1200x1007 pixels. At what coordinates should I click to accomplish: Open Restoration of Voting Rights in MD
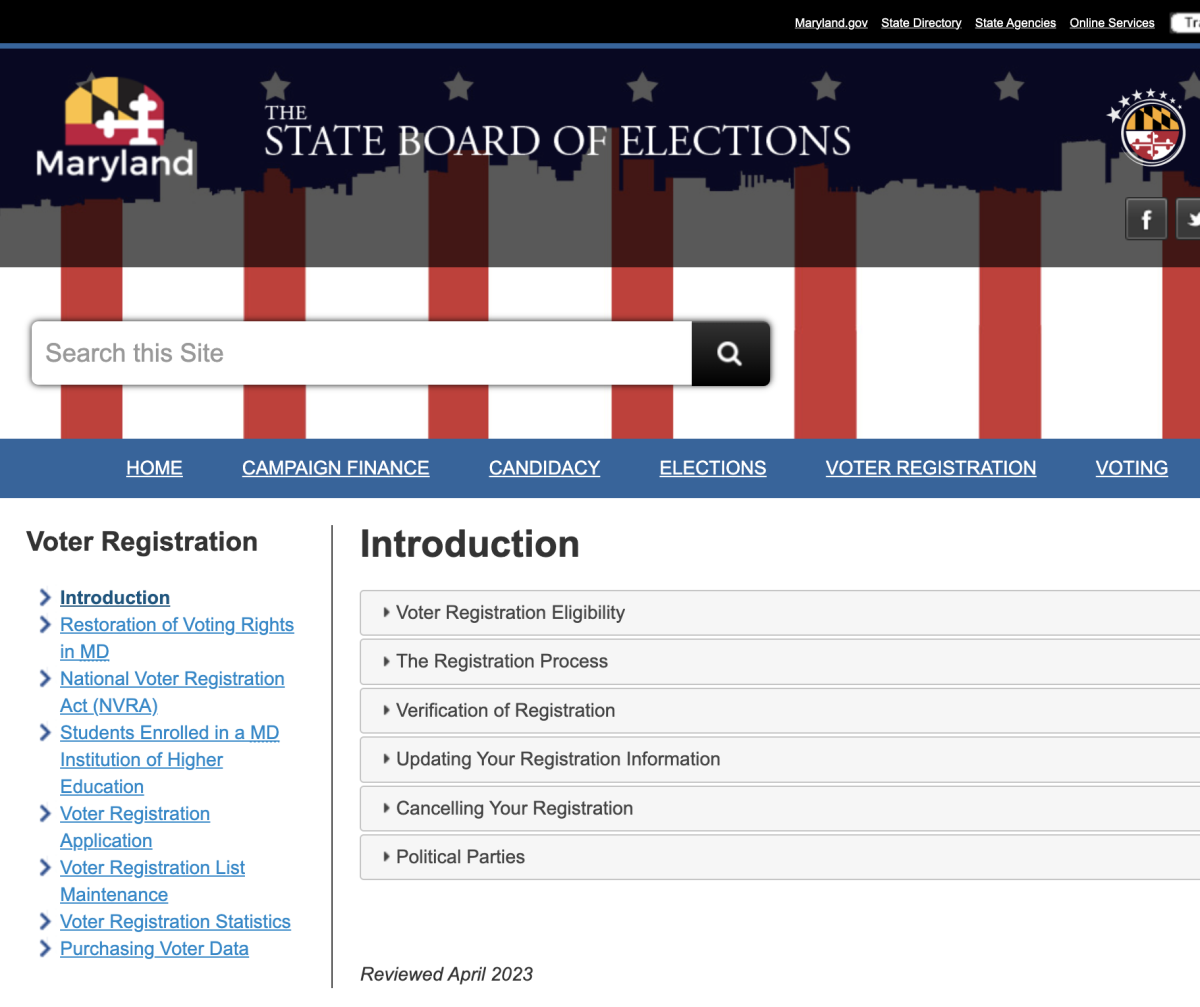177,638
